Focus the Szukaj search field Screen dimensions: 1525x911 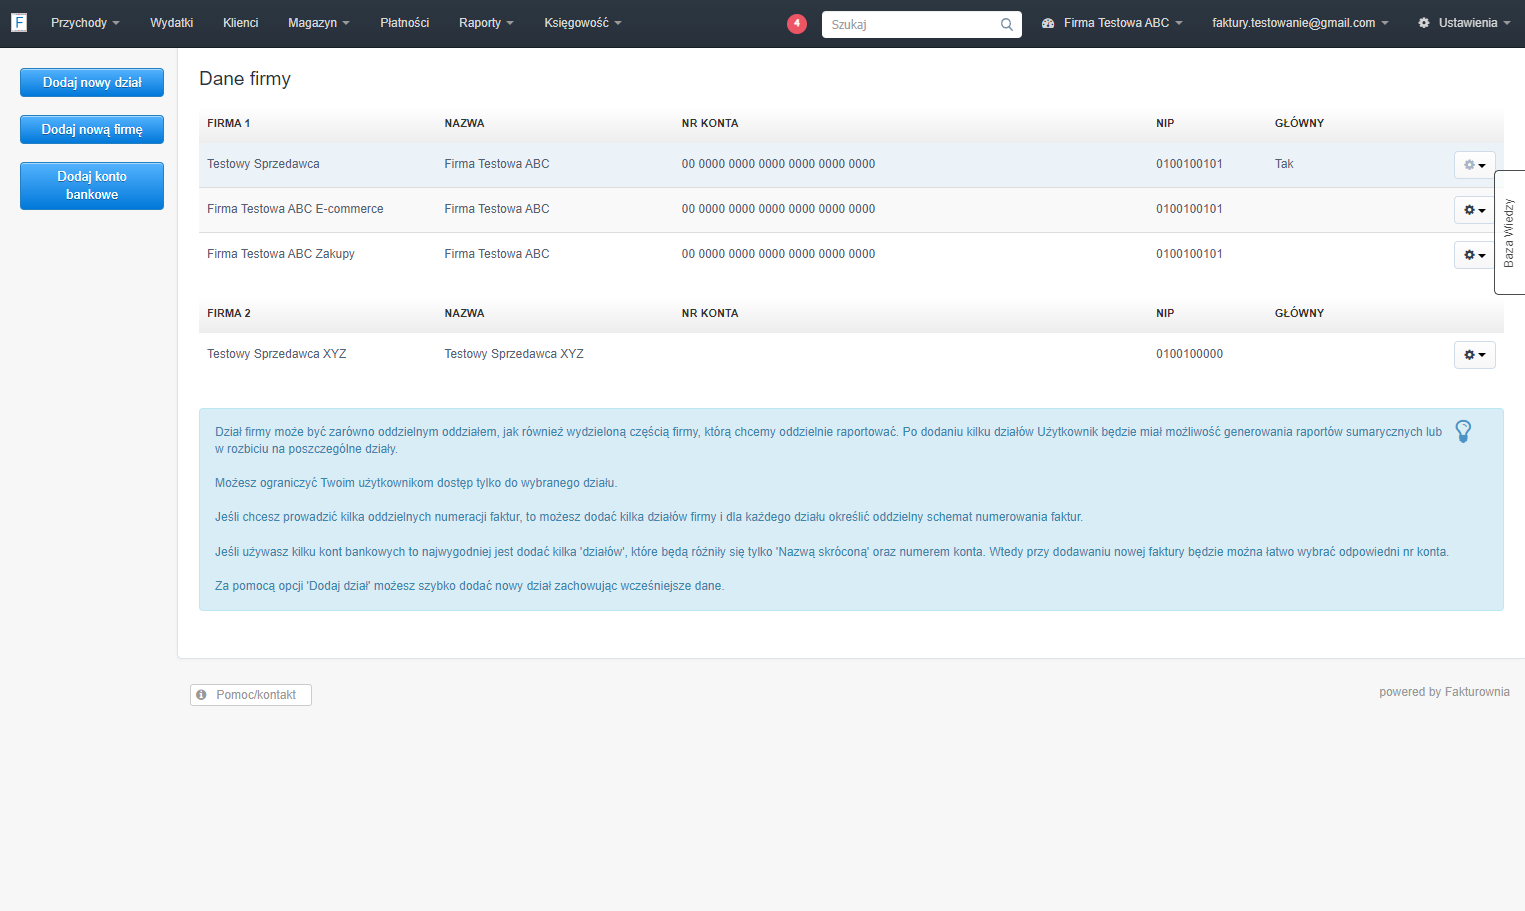click(x=912, y=24)
